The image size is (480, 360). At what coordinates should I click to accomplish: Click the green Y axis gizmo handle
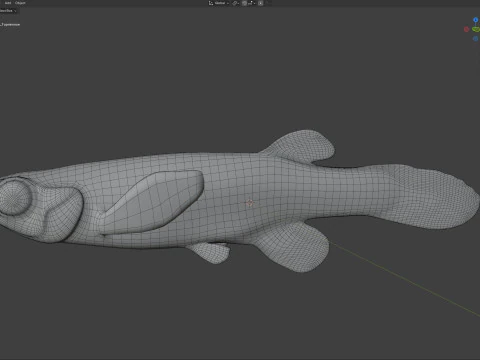pyautogui.click(x=476, y=29)
